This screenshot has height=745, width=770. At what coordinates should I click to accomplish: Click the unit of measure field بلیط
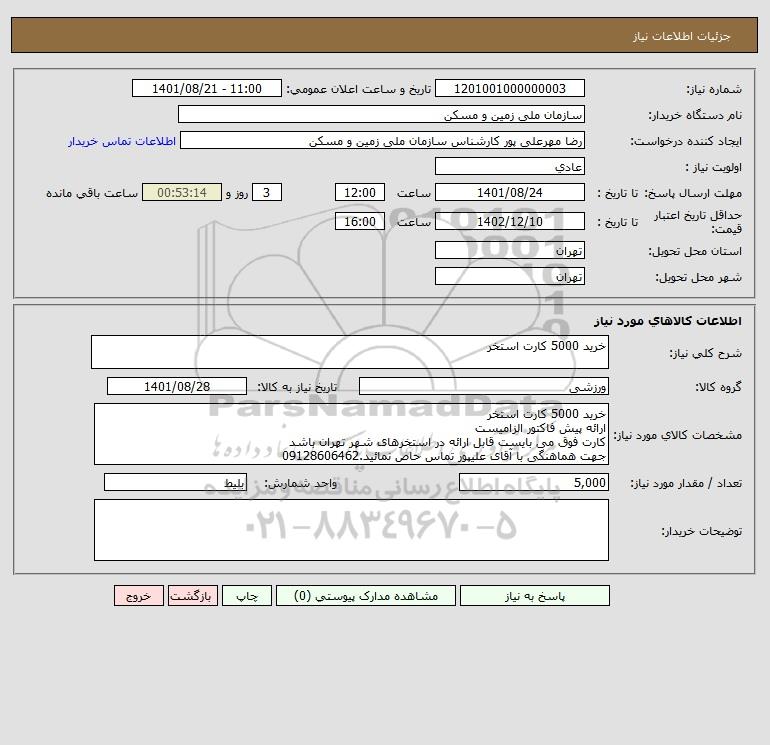tap(175, 482)
